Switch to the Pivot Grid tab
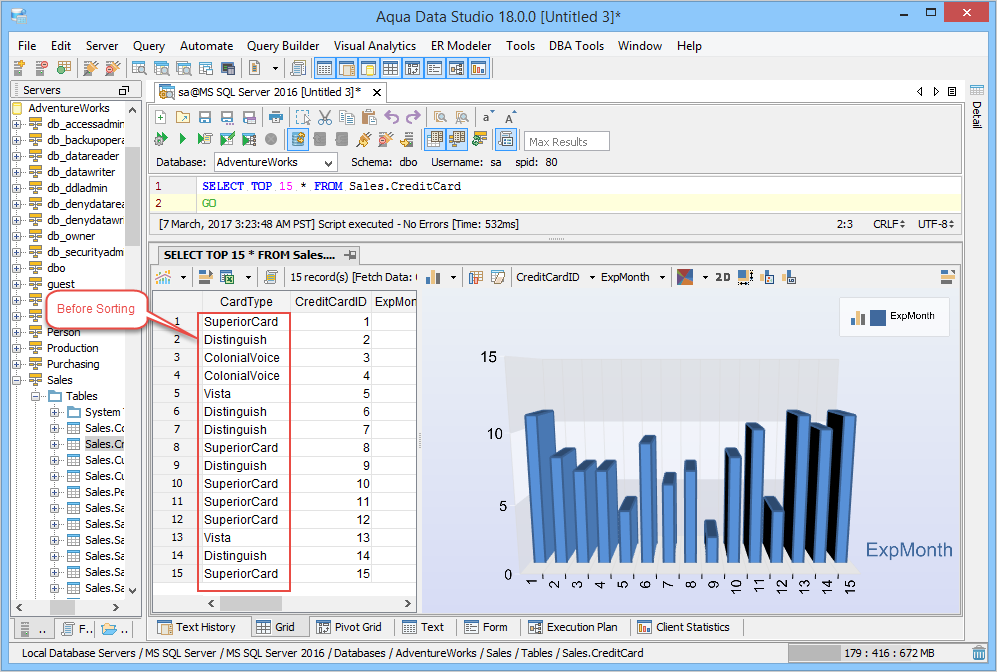This screenshot has width=997, height=672. [x=349, y=627]
